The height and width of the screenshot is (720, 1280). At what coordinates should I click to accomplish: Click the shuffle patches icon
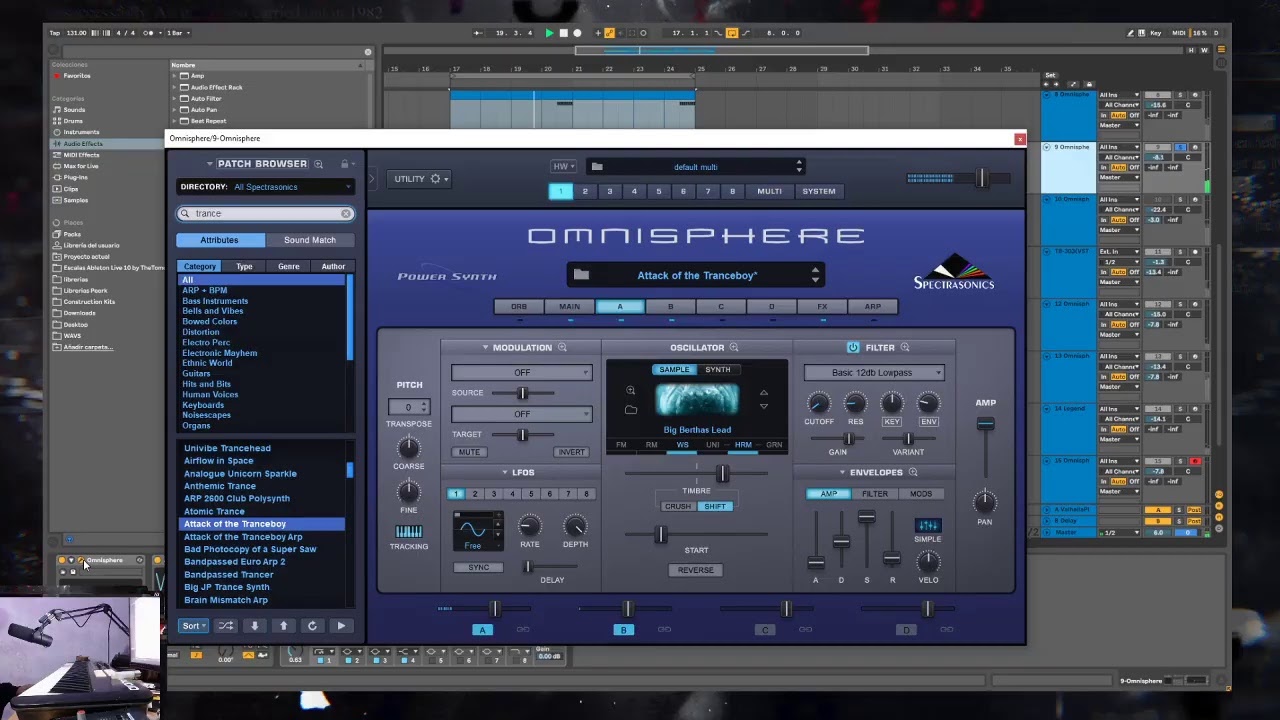tap(226, 626)
